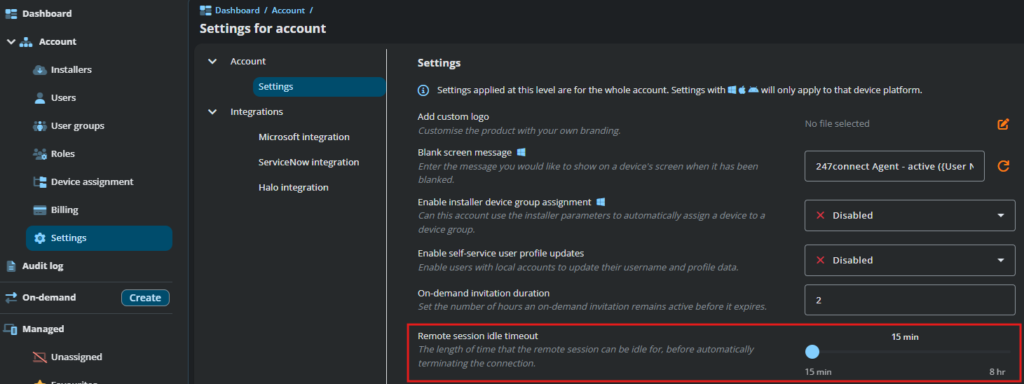This screenshot has width=1024, height=384.
Task: Click the Blank screen message input field
Action: coord(894,166)
